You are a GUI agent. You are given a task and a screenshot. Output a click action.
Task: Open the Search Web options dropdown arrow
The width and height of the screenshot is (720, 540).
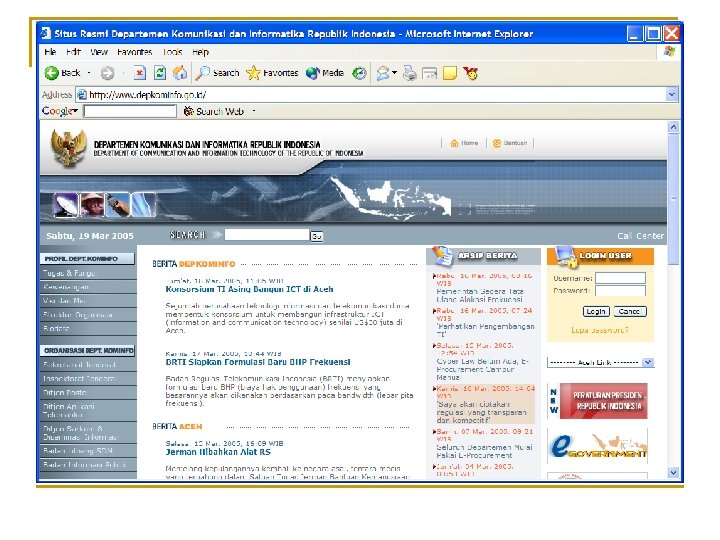point(254,111)
